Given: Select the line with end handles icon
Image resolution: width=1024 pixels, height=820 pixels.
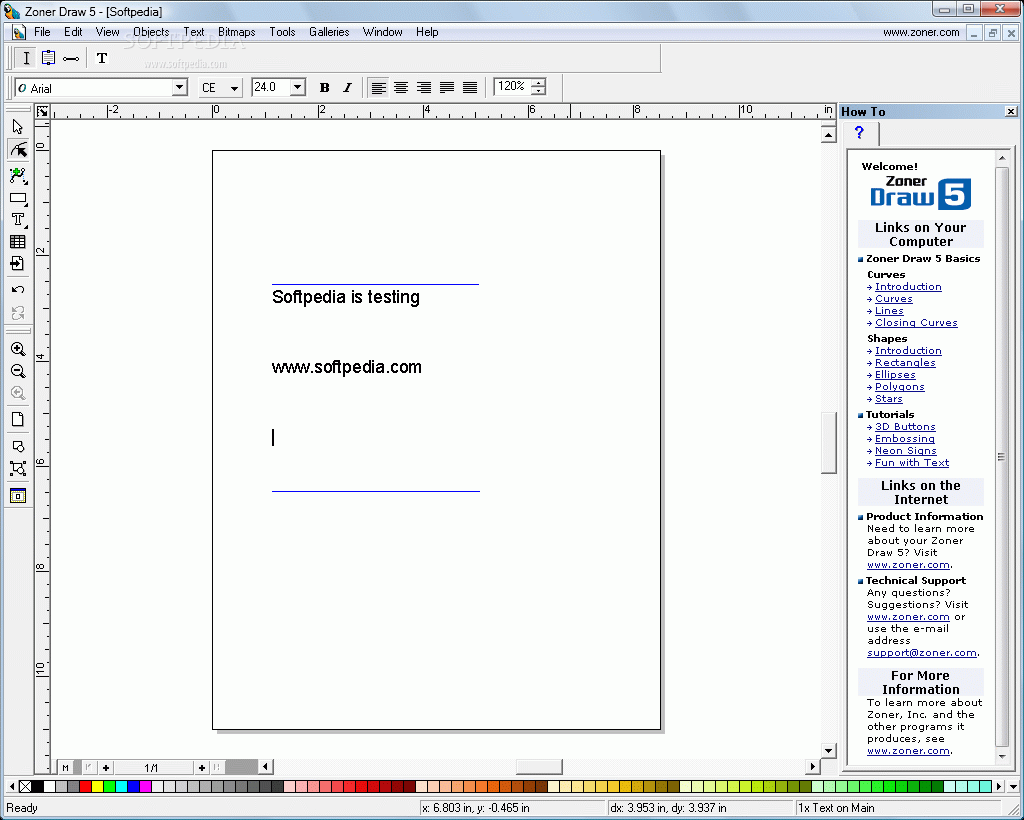Looking at the screenshot, I should (71, 58).
